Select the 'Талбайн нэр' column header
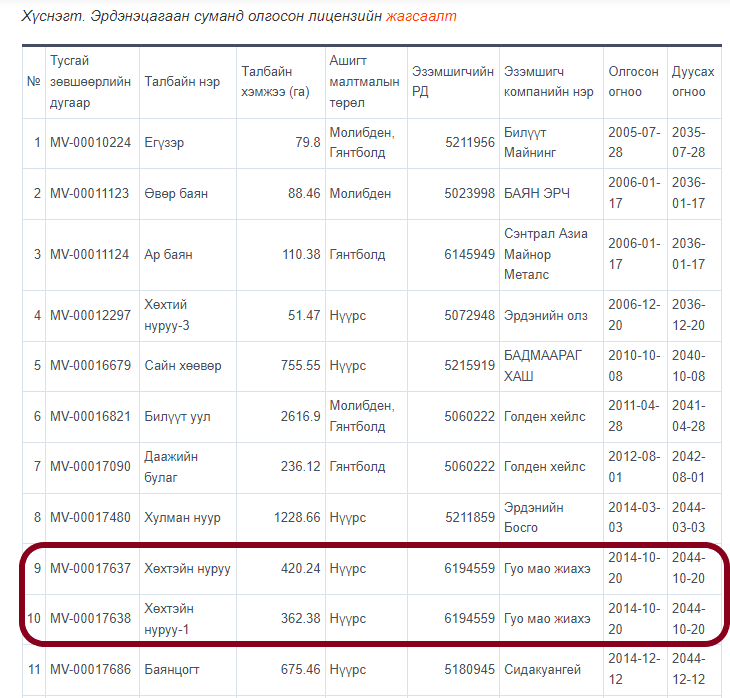 coord(182,81)
